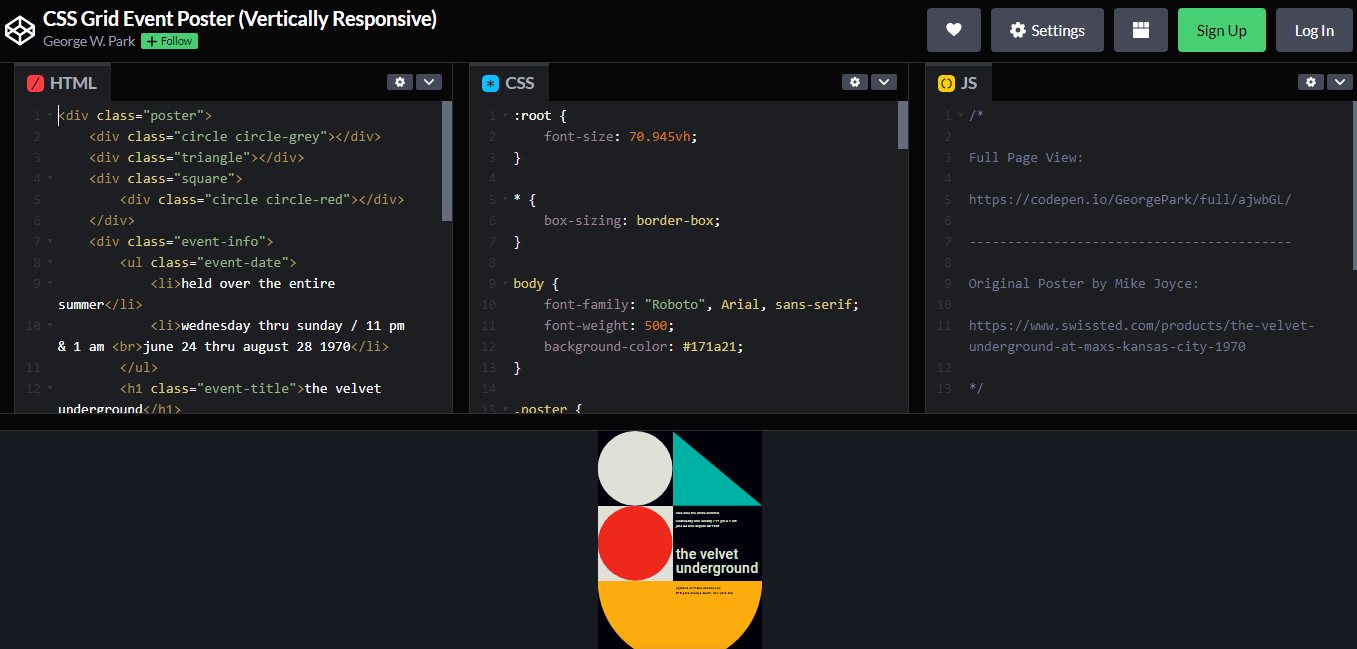Change the editor layout view

coord(1141,30)
